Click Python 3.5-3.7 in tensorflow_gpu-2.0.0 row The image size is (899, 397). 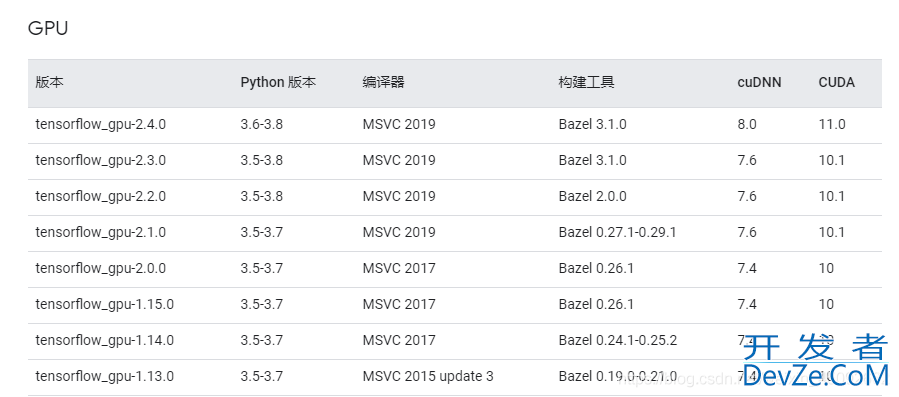(261, 268)
